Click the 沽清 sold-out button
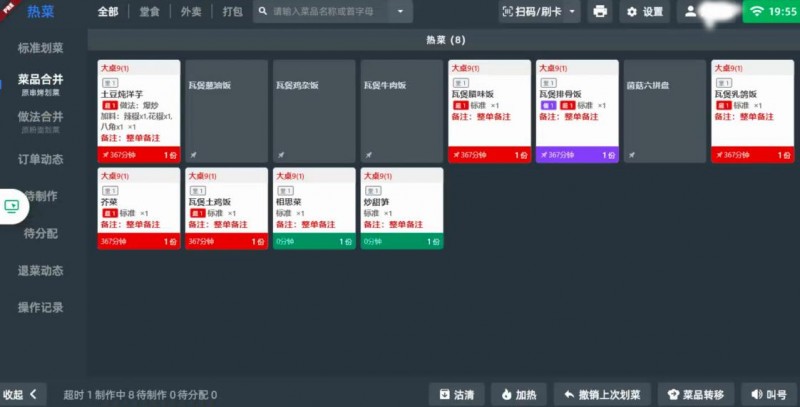Viewport: 800px width, 407px height. (x=457, y=394)
